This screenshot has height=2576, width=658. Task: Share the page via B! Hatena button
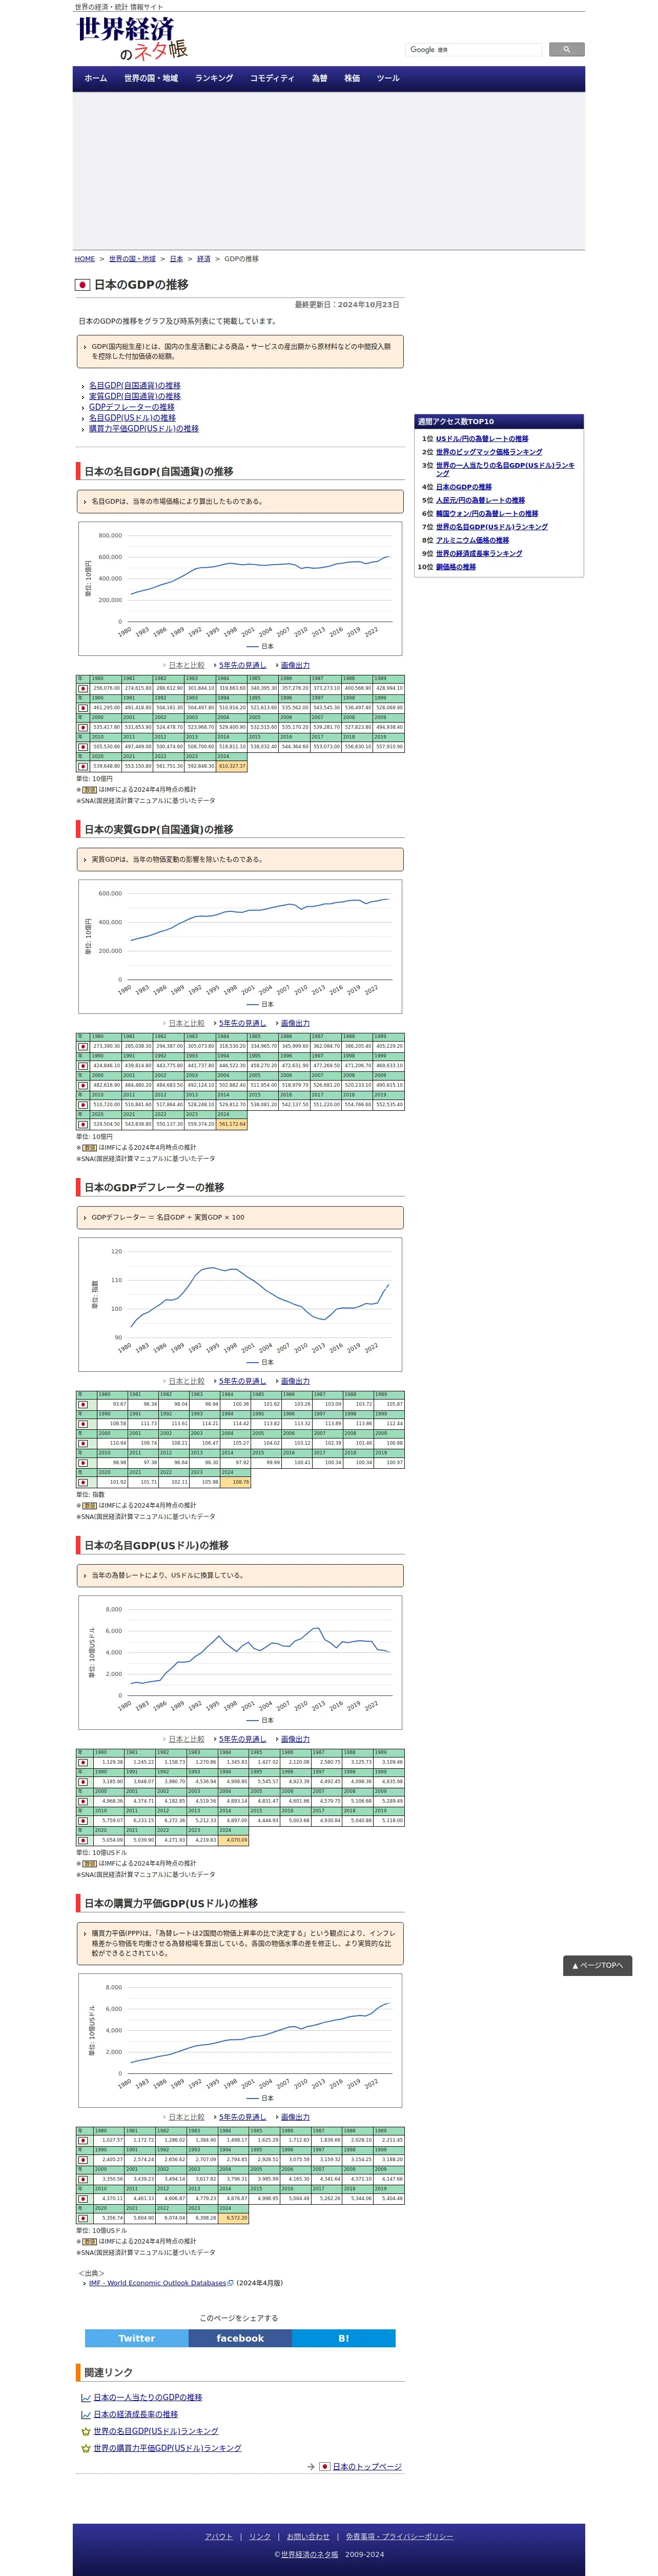pyautogui.click(x=344, y=2338)
